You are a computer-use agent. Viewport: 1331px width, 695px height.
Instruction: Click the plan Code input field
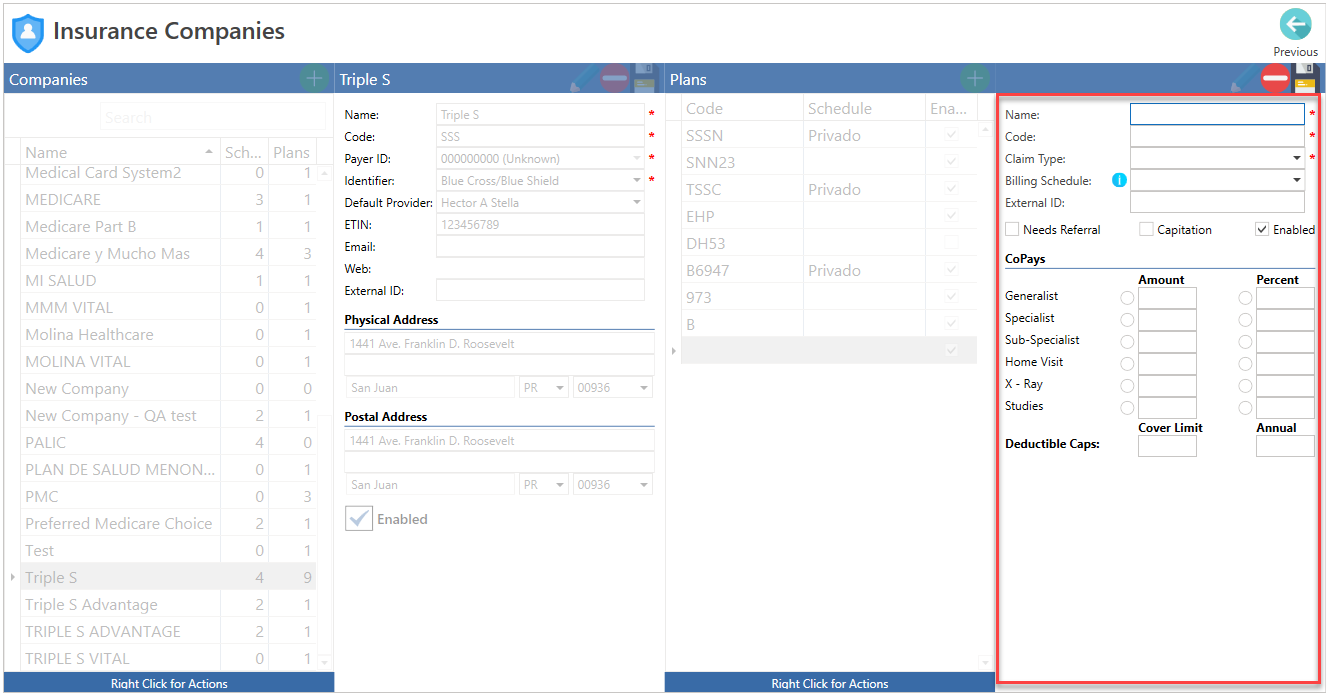pyautogui.click(x=1217, y=136)
